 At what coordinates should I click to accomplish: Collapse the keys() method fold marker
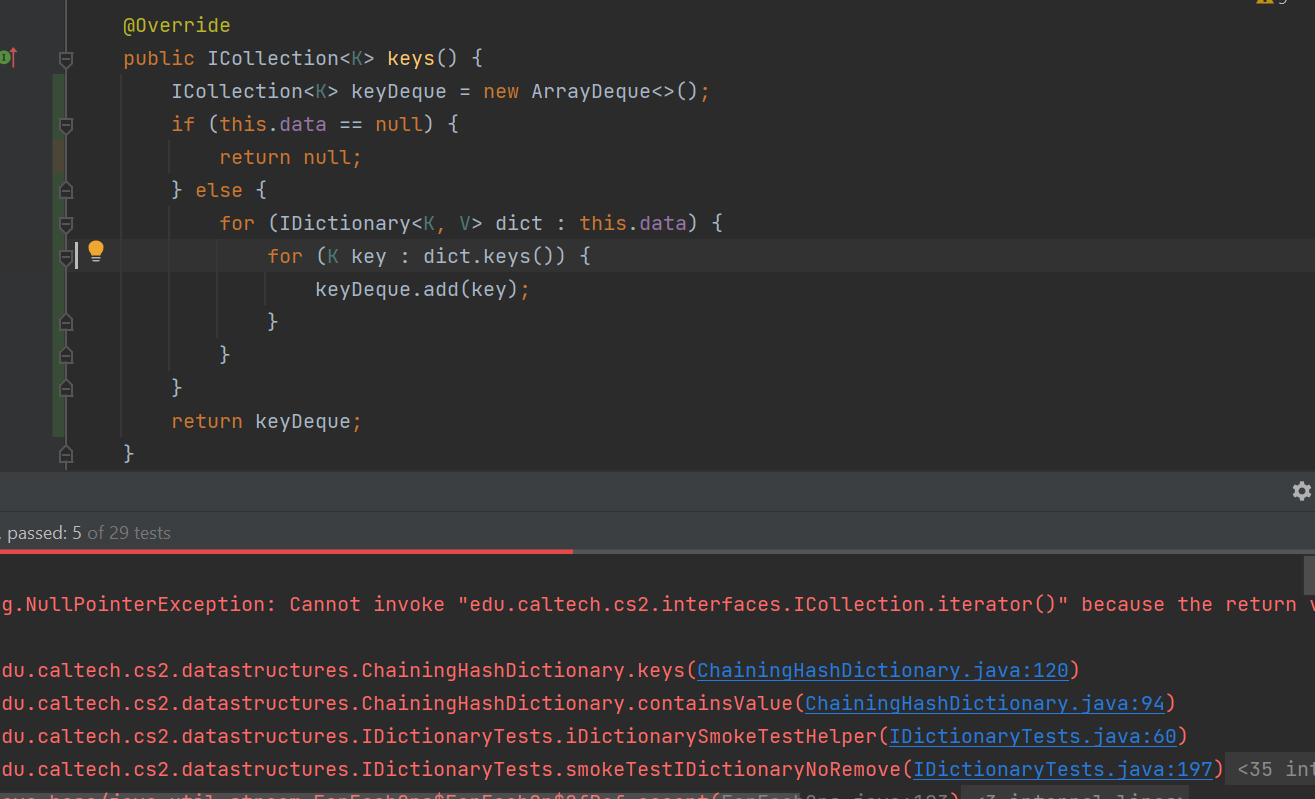66,60
